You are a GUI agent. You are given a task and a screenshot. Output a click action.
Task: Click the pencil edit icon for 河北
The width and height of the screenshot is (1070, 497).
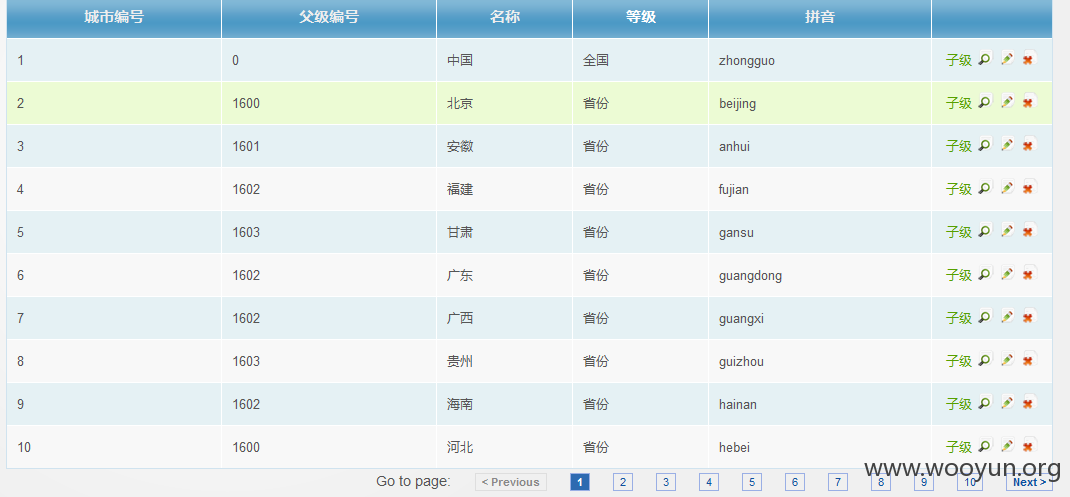tap(1007, 446)
